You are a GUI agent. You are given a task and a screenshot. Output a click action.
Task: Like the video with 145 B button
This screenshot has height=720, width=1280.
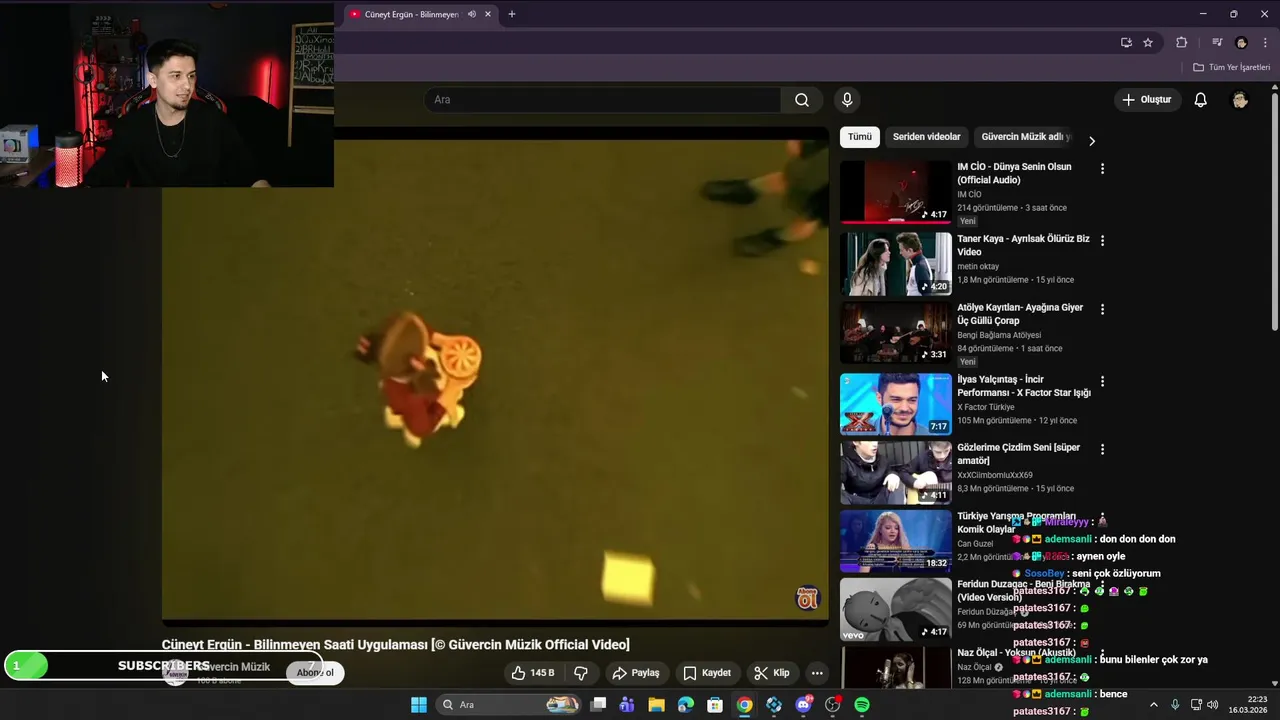click(x=533, y=673)
